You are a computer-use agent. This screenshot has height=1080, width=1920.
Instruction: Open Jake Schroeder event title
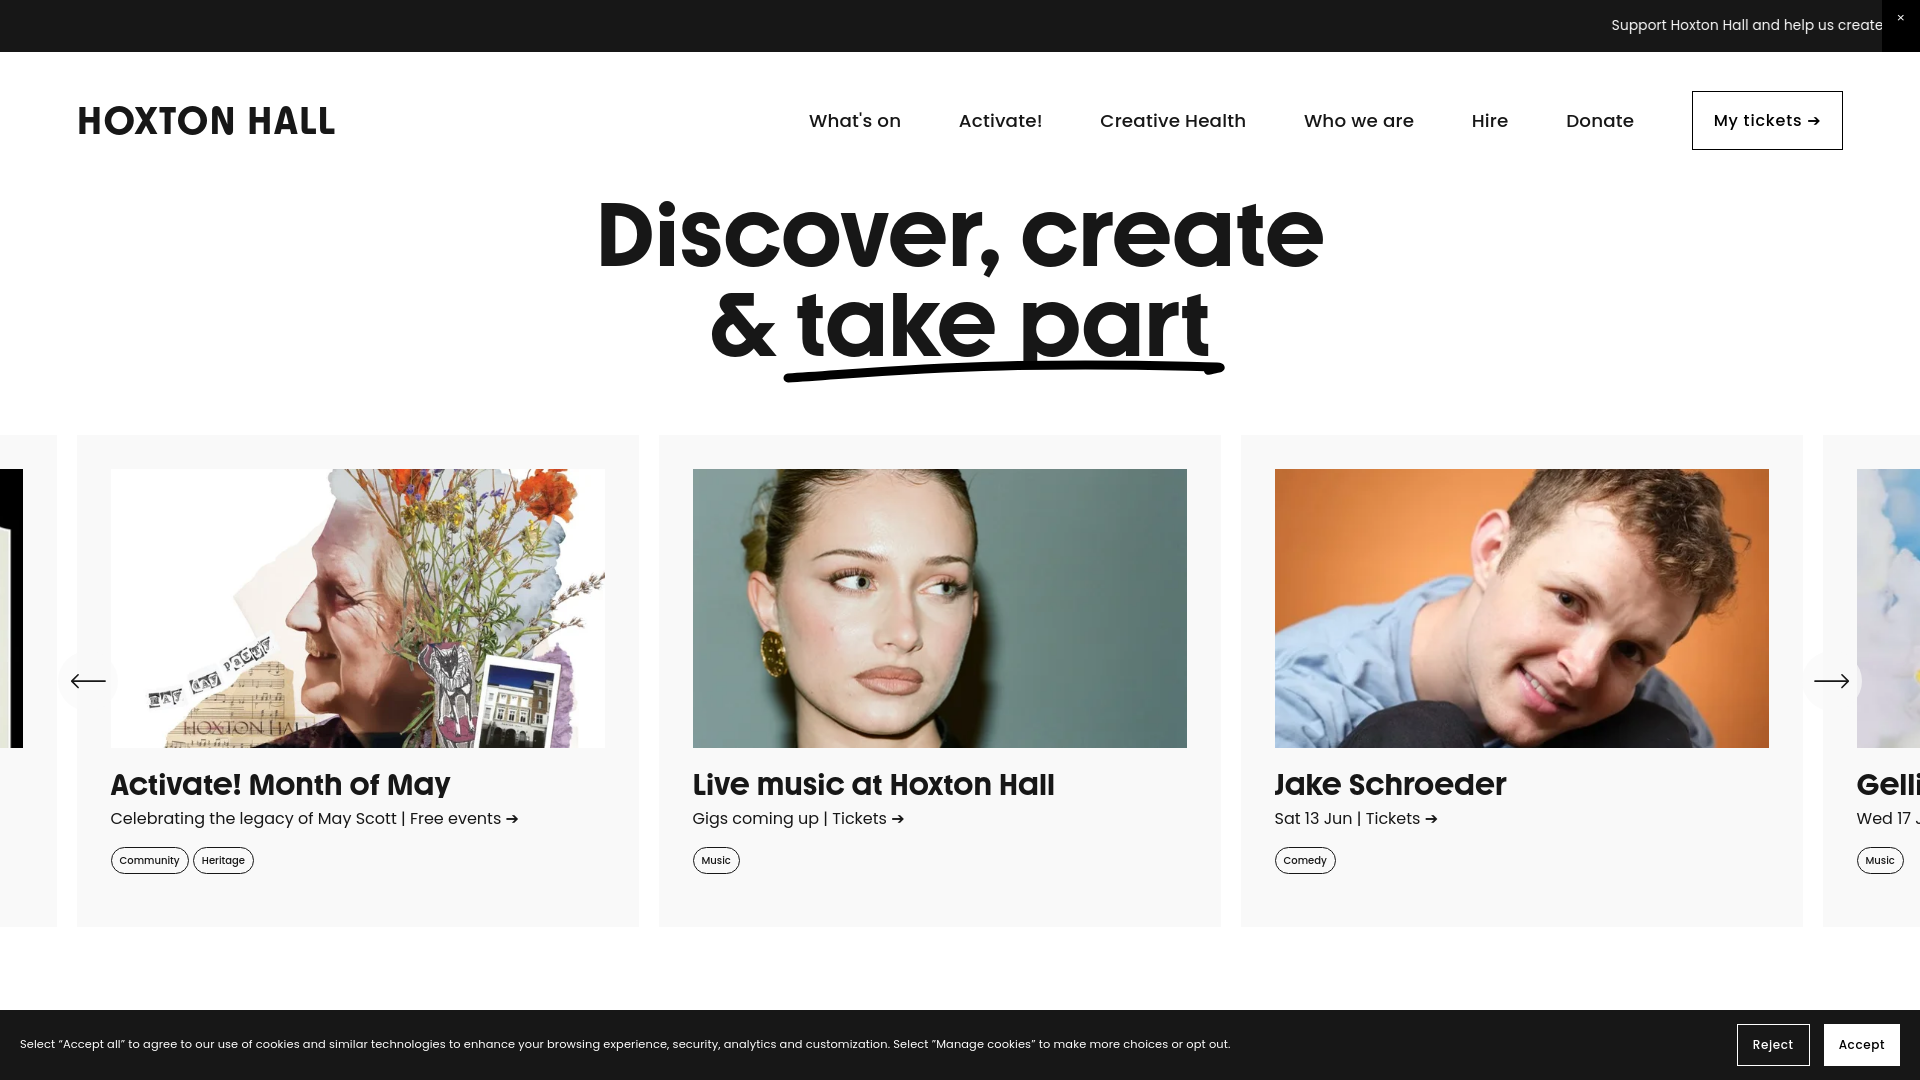pyautogui.click(x=1390, y=785)
